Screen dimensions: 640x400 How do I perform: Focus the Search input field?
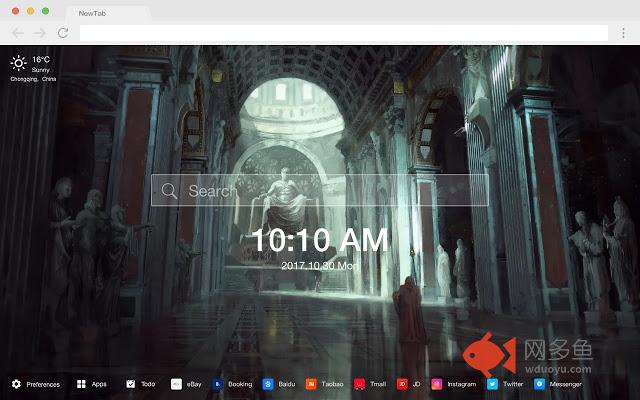[320, 190]
